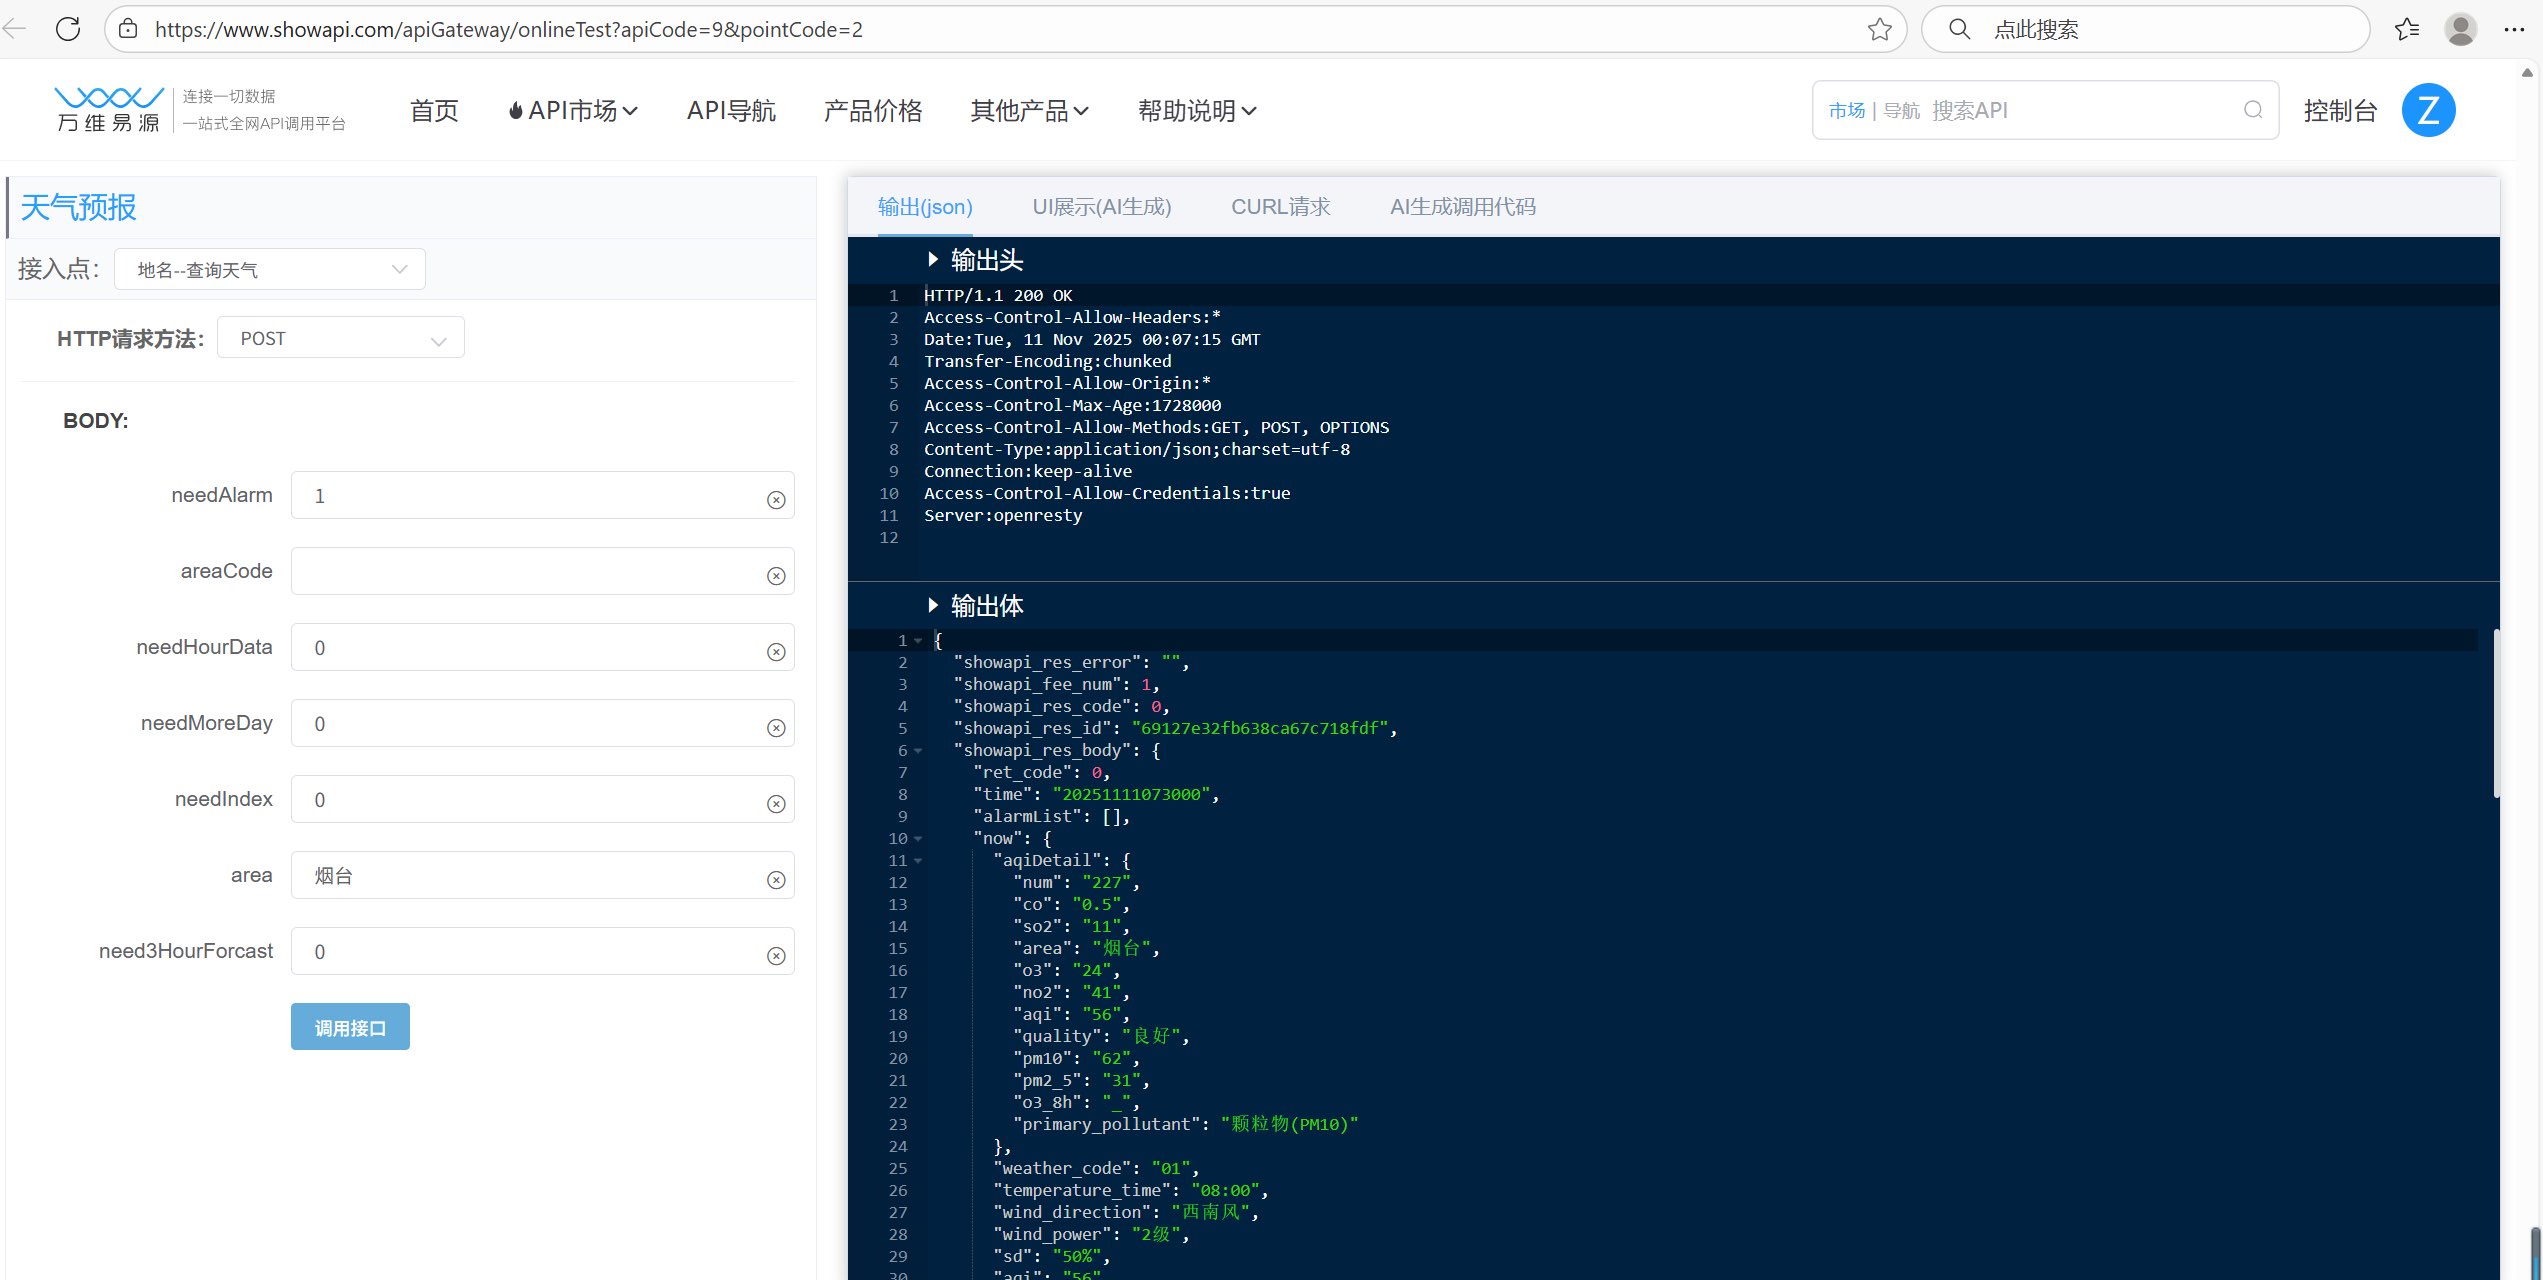Collapse the 输出头 section triangle
Viewport: 2543px width, 1280px height.
(x=933, y=260)
